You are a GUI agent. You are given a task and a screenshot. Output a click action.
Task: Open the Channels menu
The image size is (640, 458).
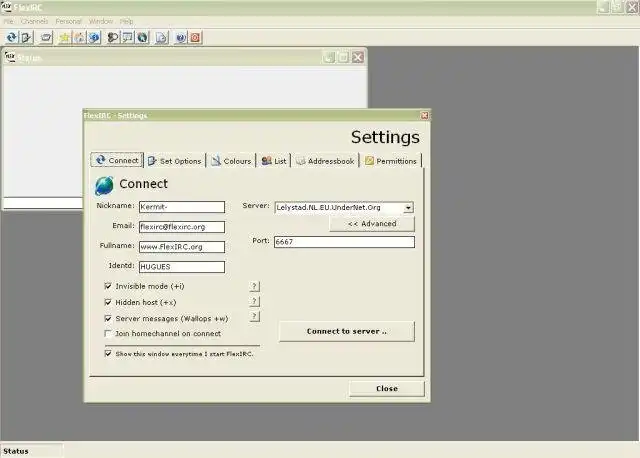coord(34,21)
